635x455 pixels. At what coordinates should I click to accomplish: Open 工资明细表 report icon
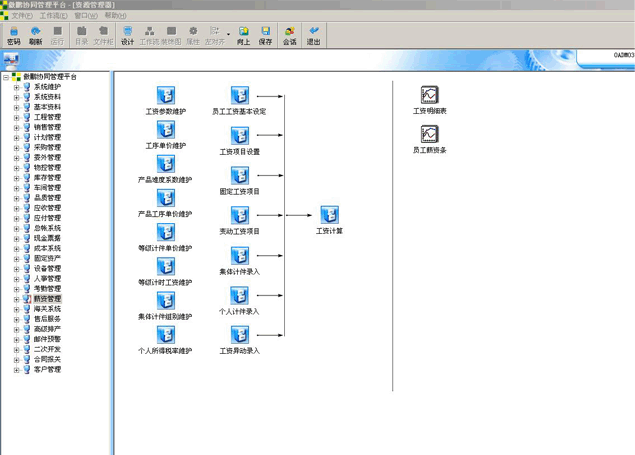(x=430, y=96)
